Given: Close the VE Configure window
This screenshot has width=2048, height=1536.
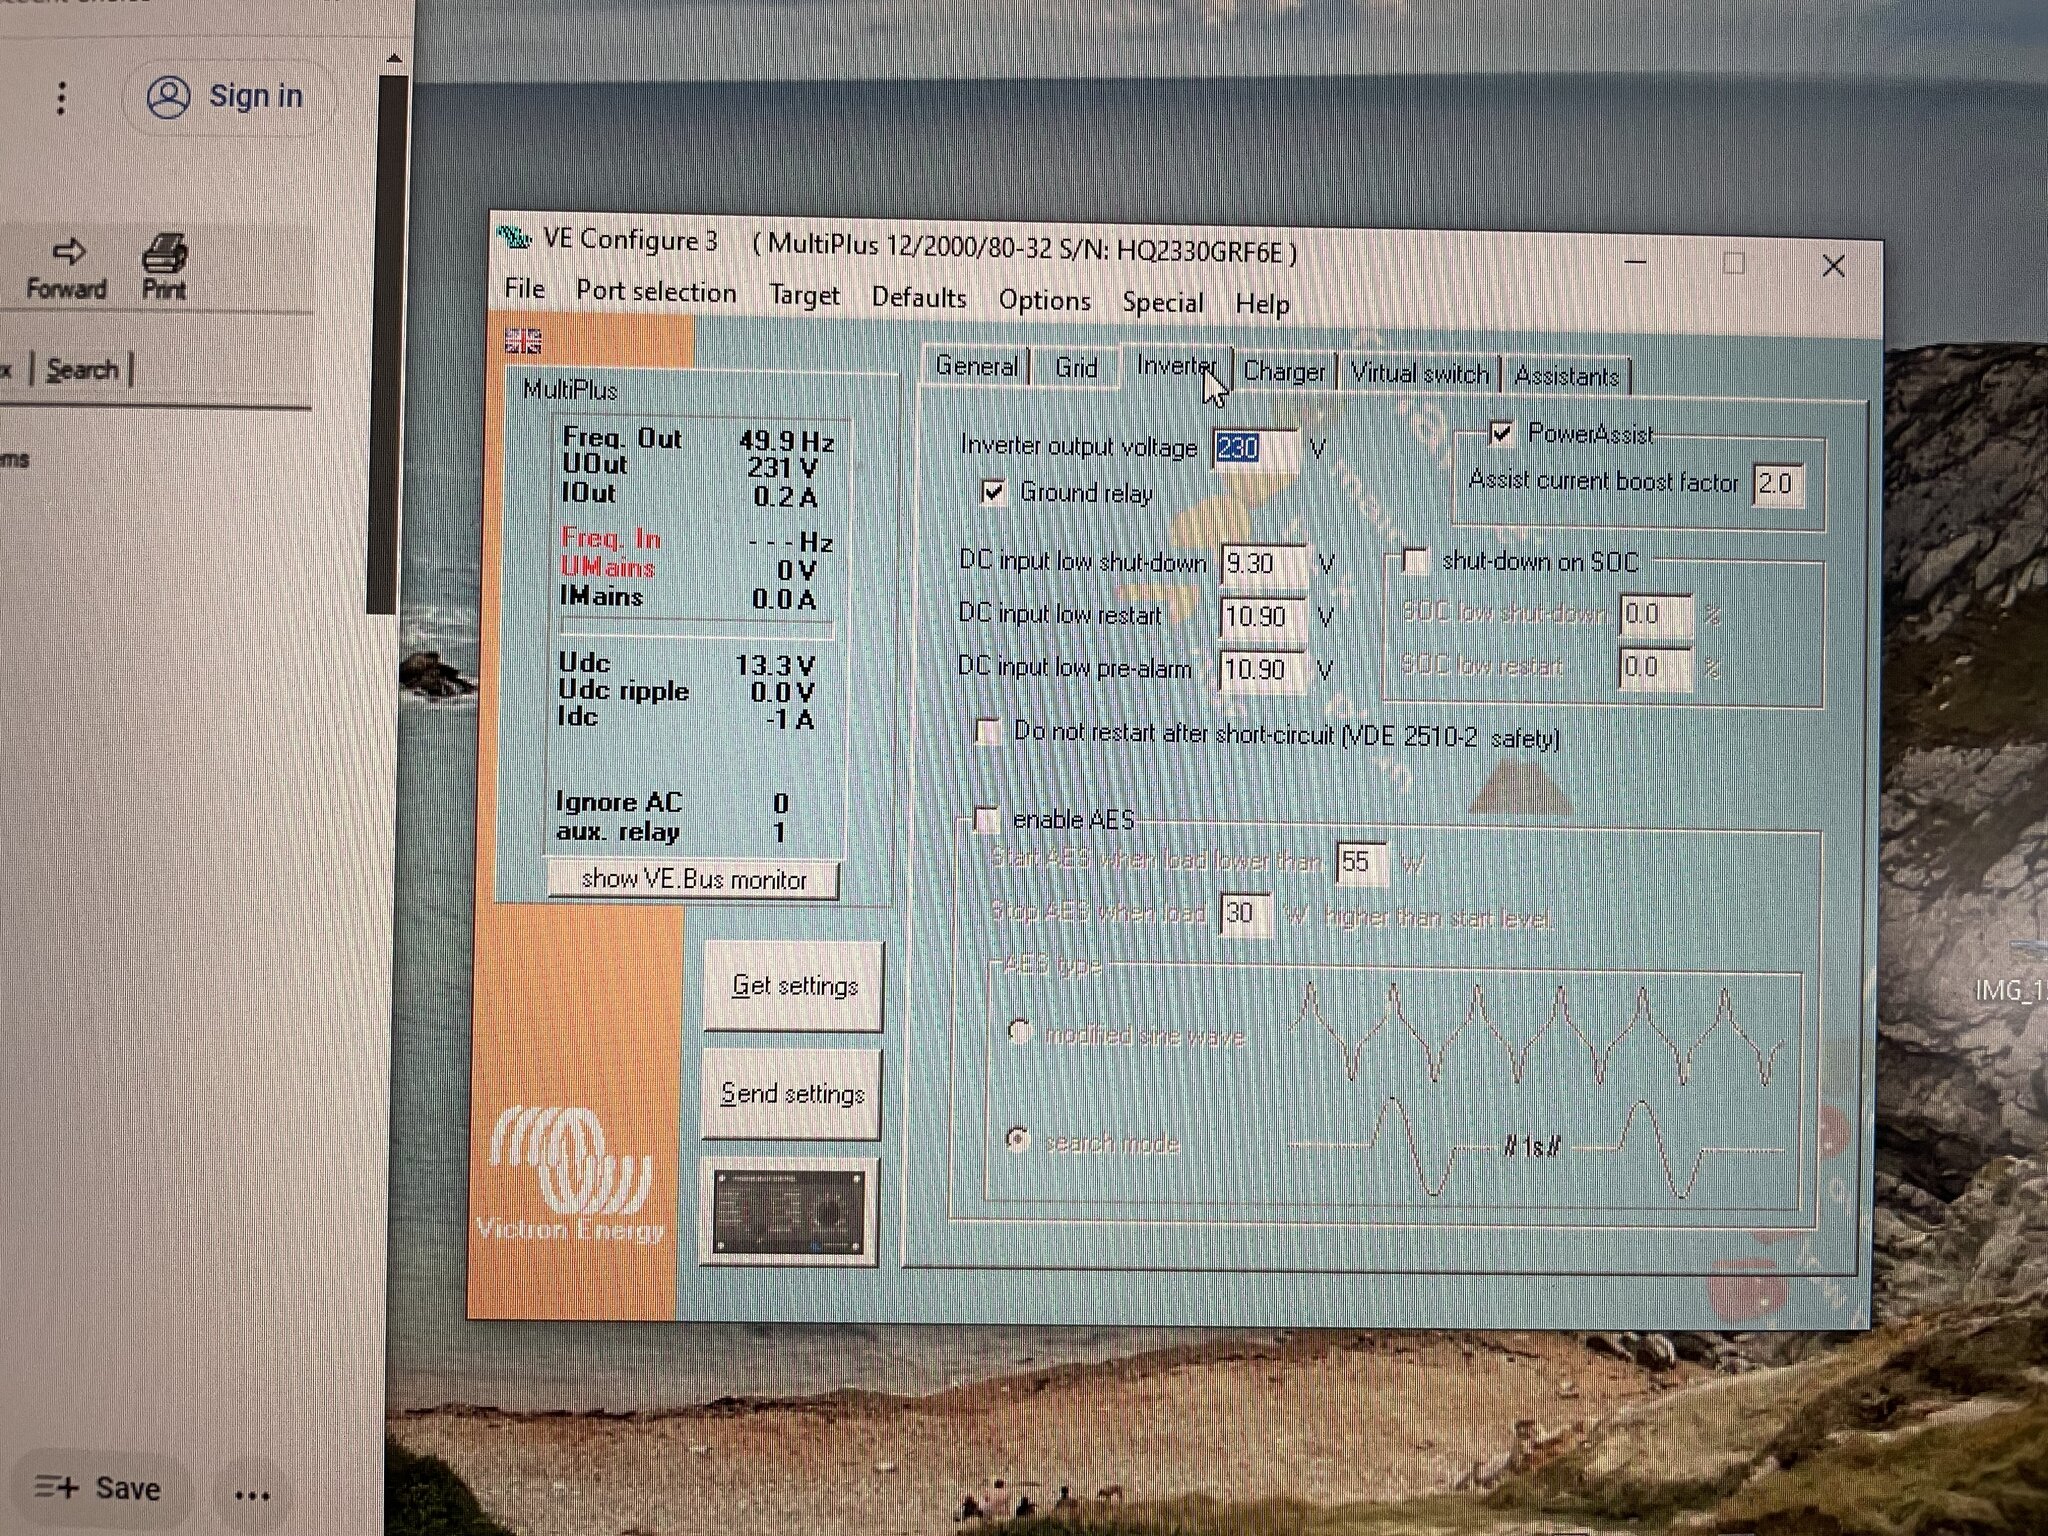Looking at the screenshot, I should (1833, 266).
